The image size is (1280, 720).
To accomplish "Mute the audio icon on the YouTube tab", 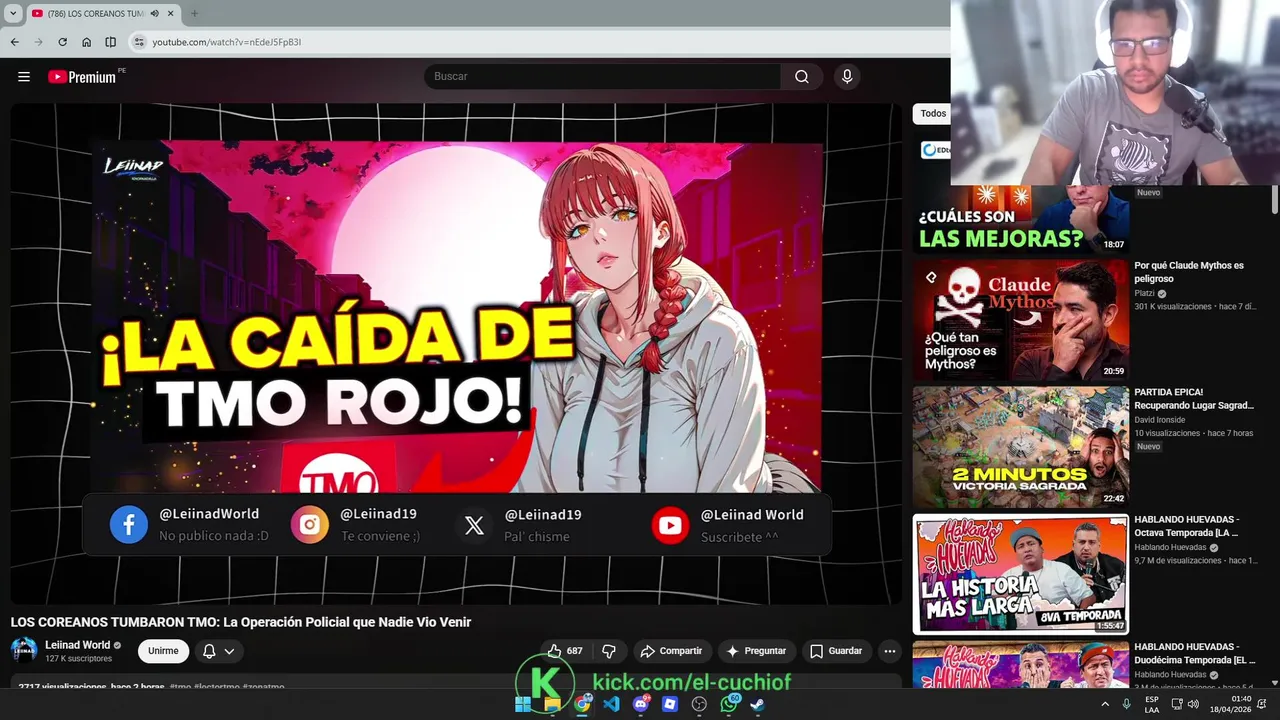I will [x=154, y=13].
